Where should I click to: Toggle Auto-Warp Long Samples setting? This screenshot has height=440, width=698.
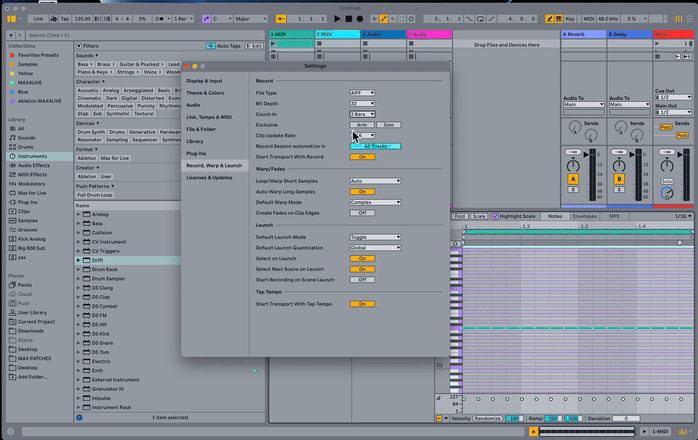[x=361, y=191]
